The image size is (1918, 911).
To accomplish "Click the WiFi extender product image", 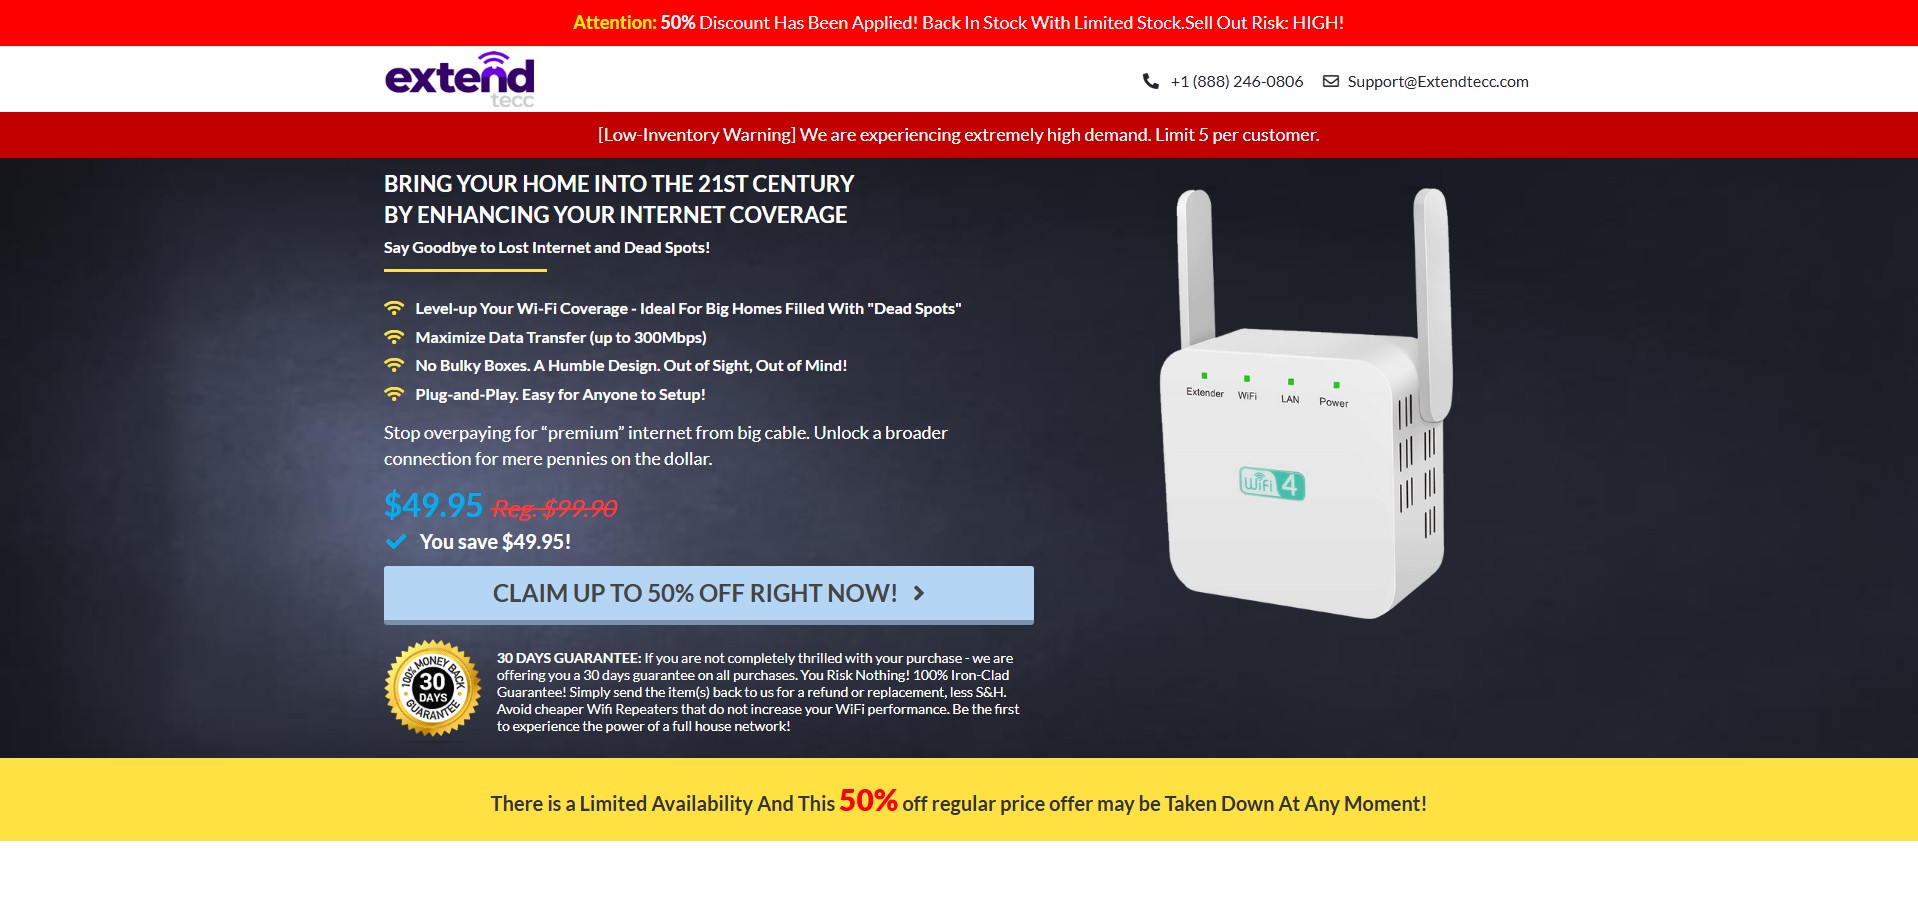I will click(1306, 403).
